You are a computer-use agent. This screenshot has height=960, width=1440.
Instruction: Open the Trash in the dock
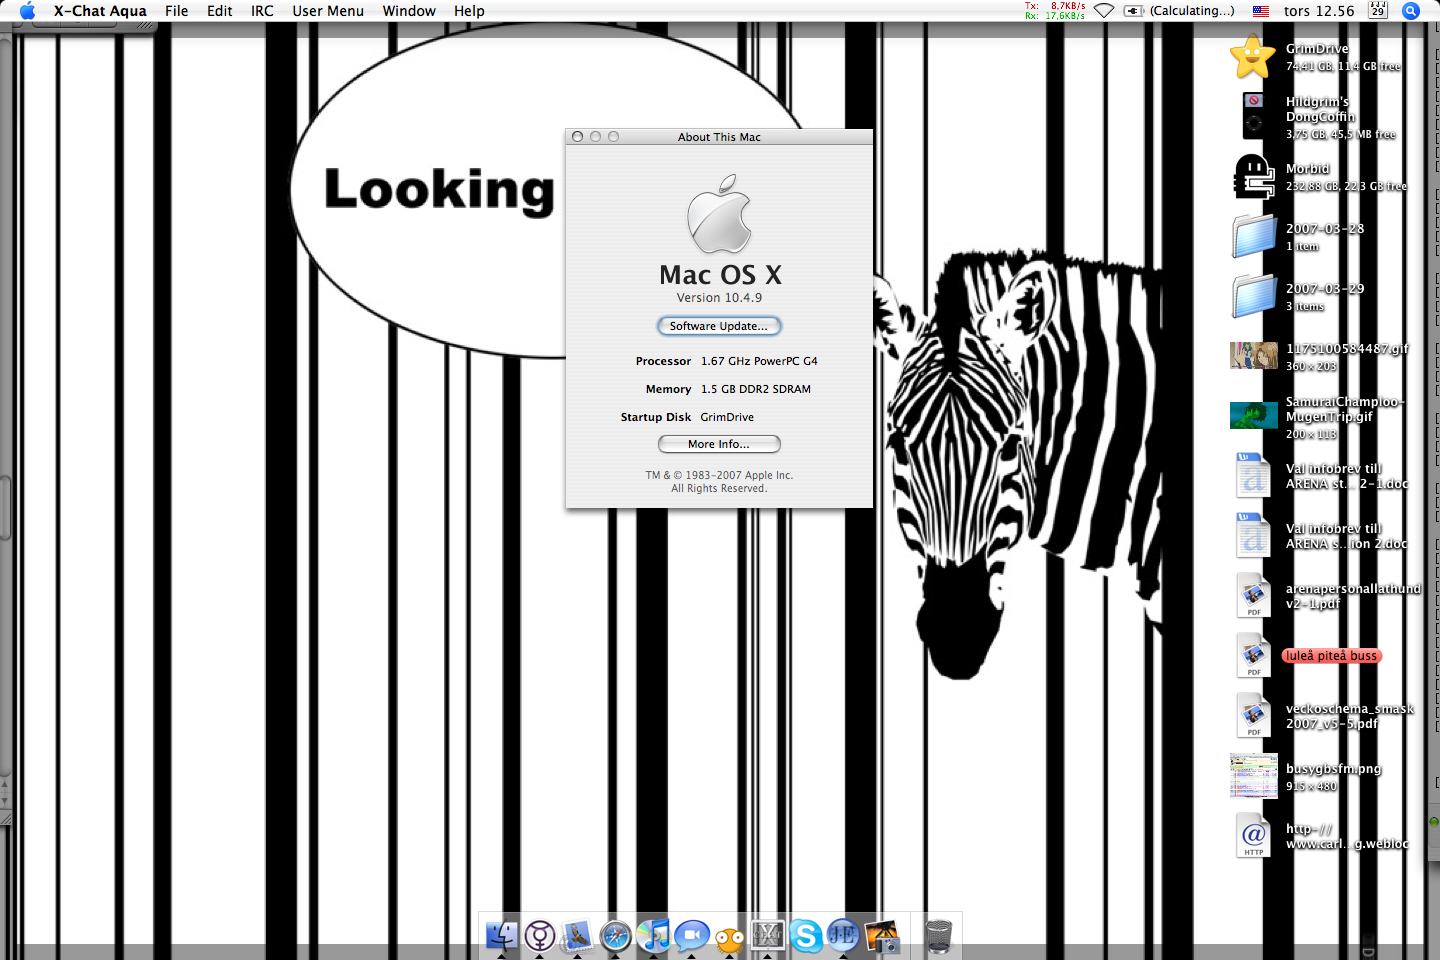pyautogui.click(x=938, y=936)
